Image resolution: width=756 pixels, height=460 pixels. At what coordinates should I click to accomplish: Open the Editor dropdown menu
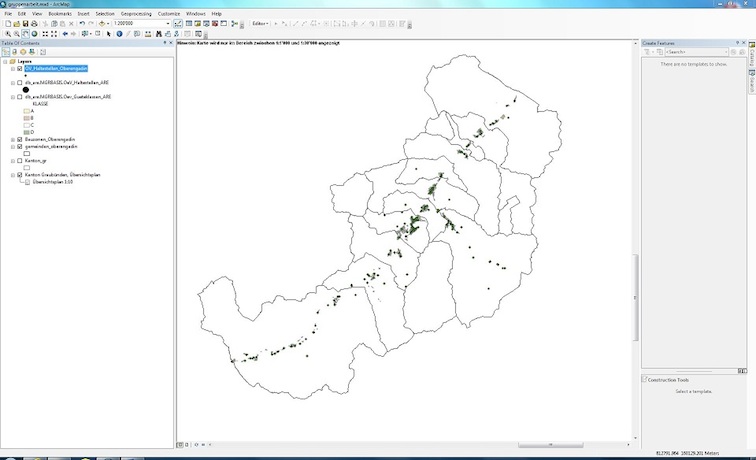(x=260, y=22)
